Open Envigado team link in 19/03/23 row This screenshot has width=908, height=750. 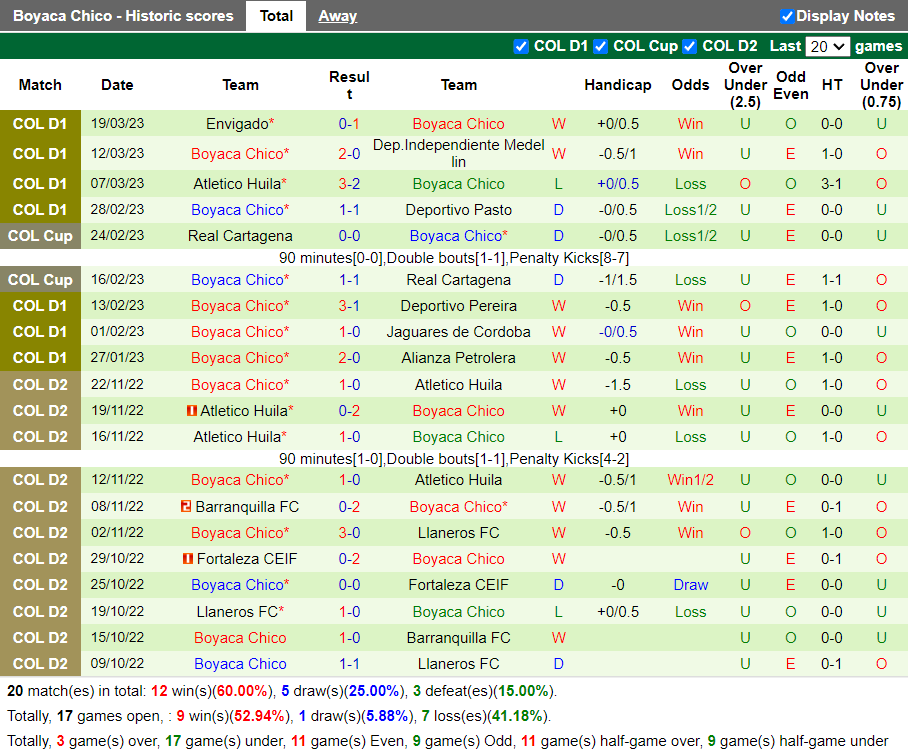coord(237,124)
